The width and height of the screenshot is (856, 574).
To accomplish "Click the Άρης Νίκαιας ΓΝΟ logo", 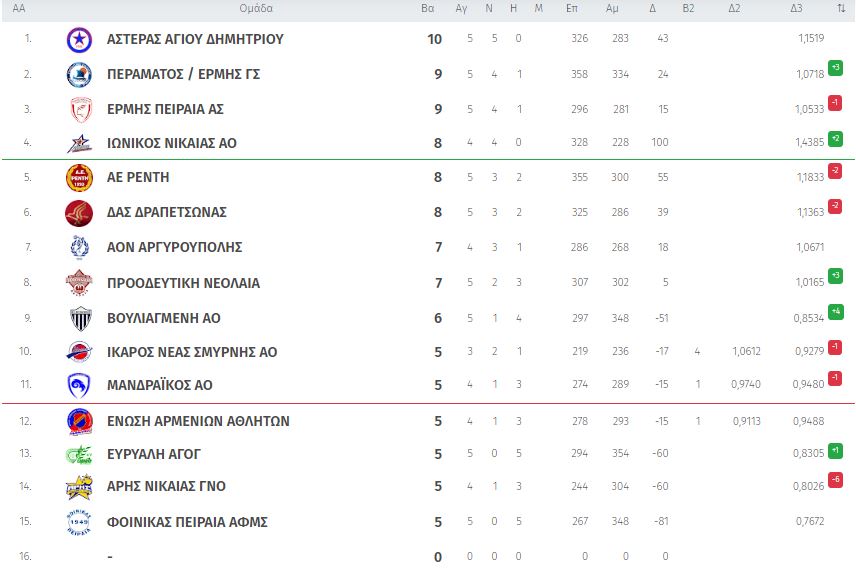I will pyautogui.click(x=79, y=487).
